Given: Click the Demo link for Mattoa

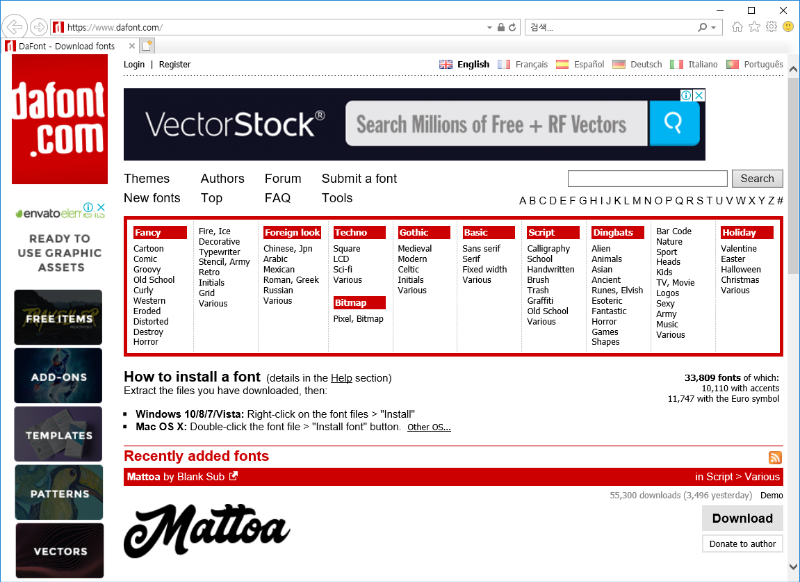Looking at the screenshot, I should [x=771, y=495].
